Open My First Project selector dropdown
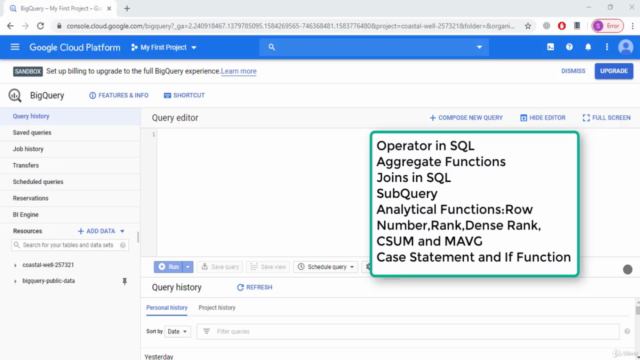 [x=164, y=47]
